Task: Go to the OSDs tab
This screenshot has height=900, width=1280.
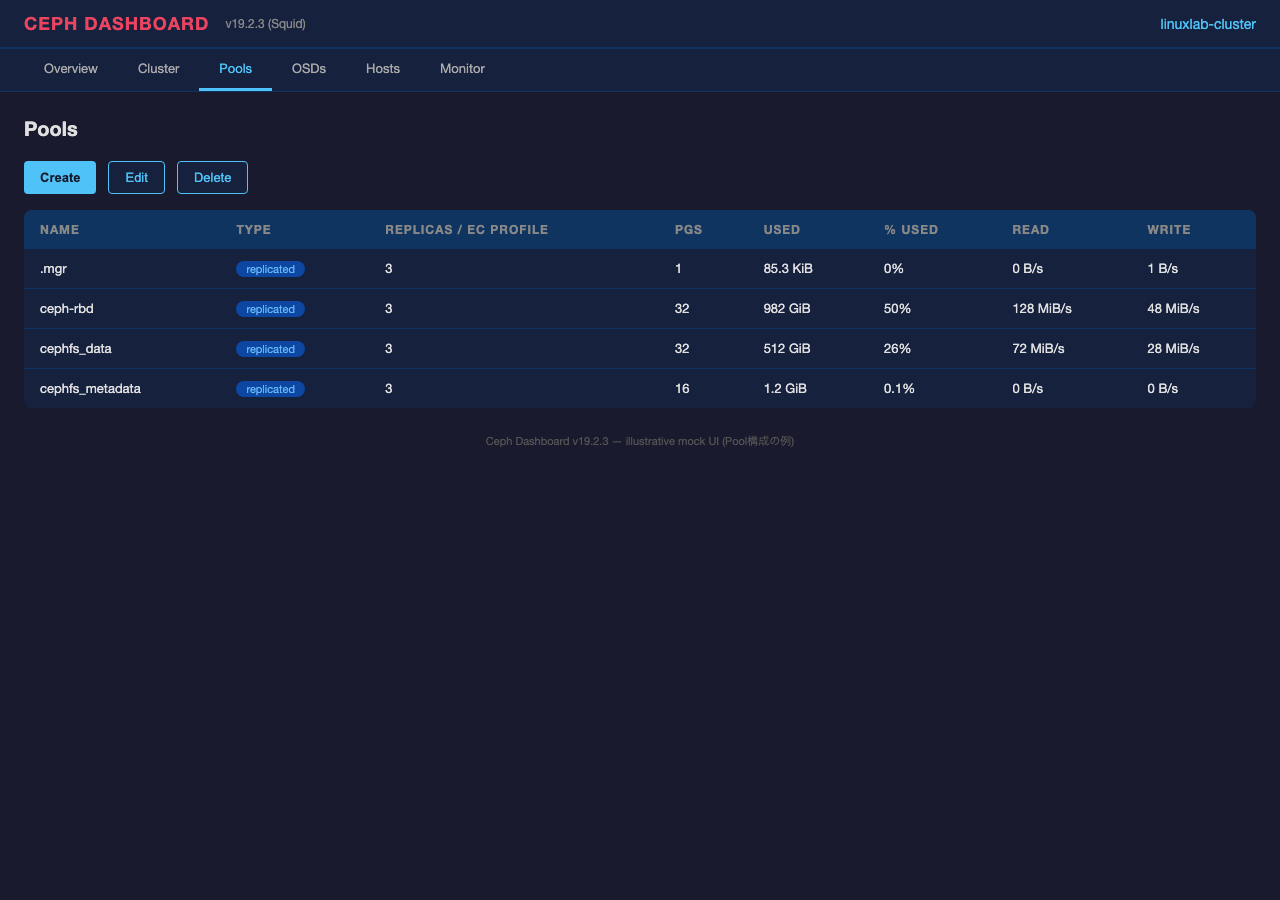Action: point(309,69)
